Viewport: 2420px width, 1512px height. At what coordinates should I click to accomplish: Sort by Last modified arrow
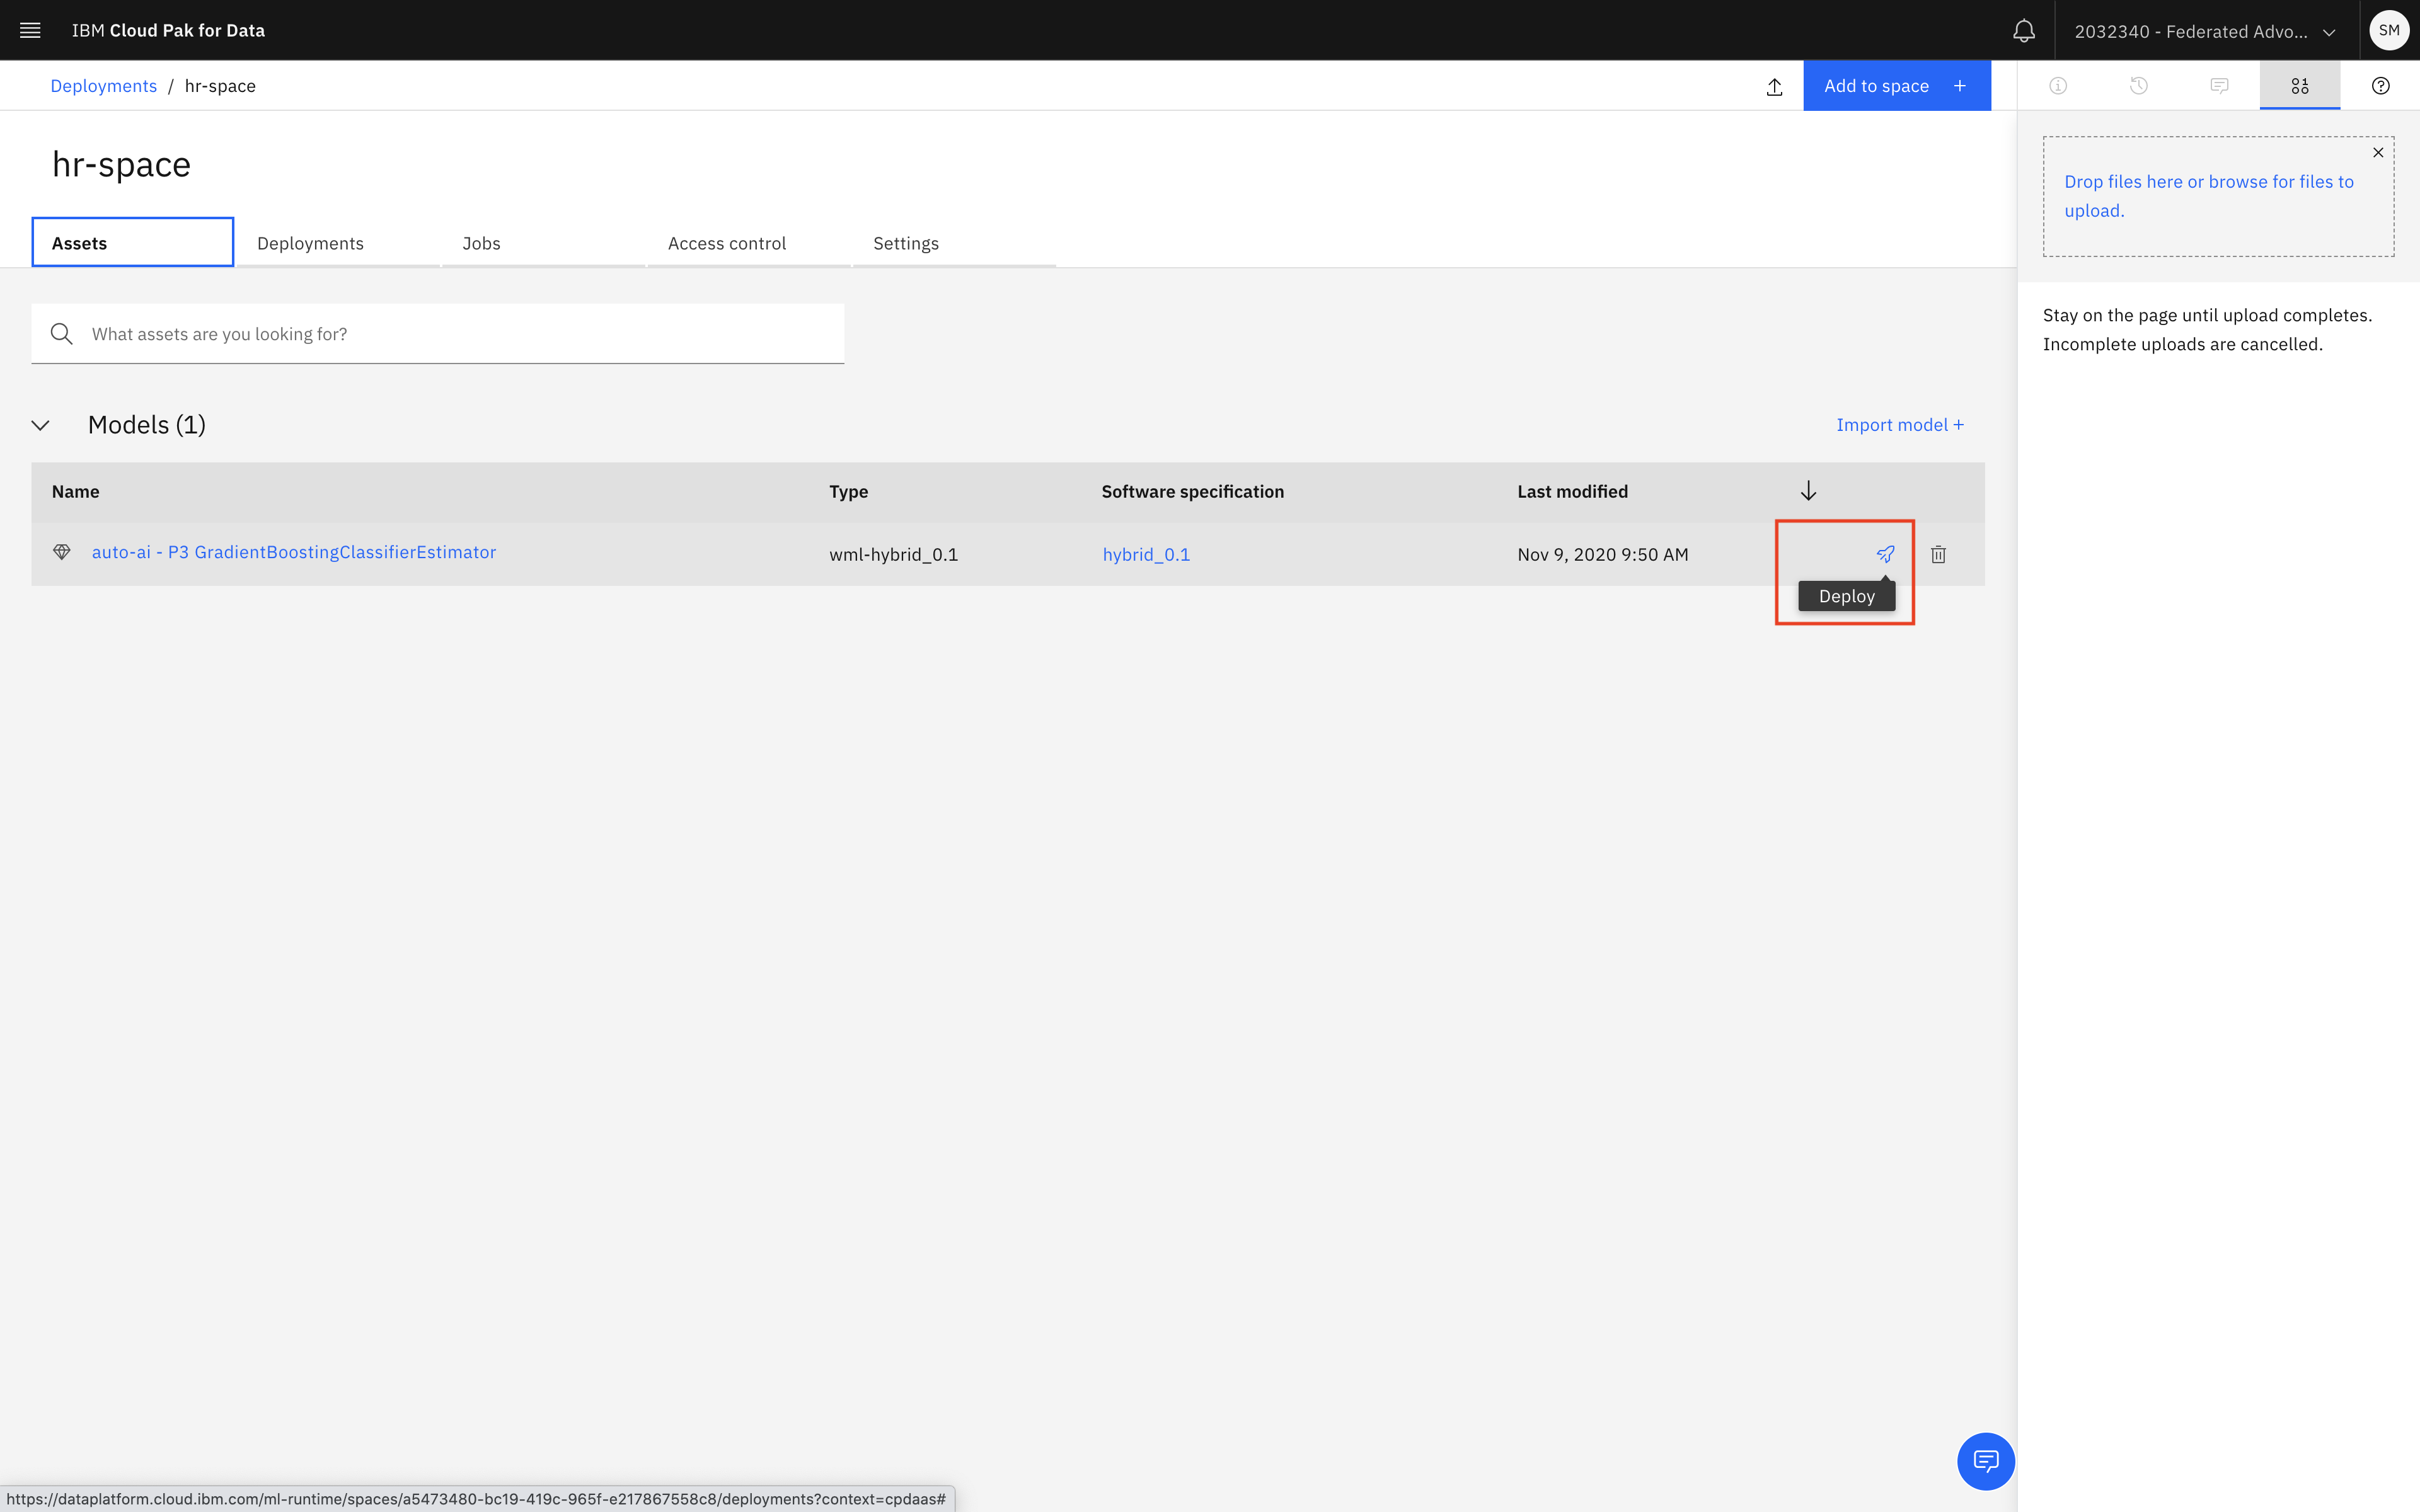[1808, 491]
